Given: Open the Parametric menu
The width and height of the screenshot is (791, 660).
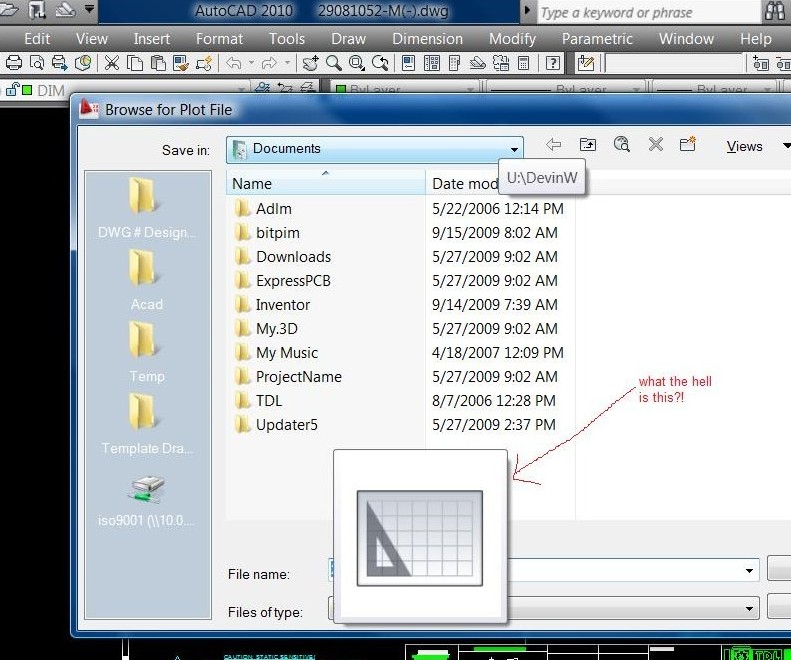Looking at the screenshot, I should 597,39.
